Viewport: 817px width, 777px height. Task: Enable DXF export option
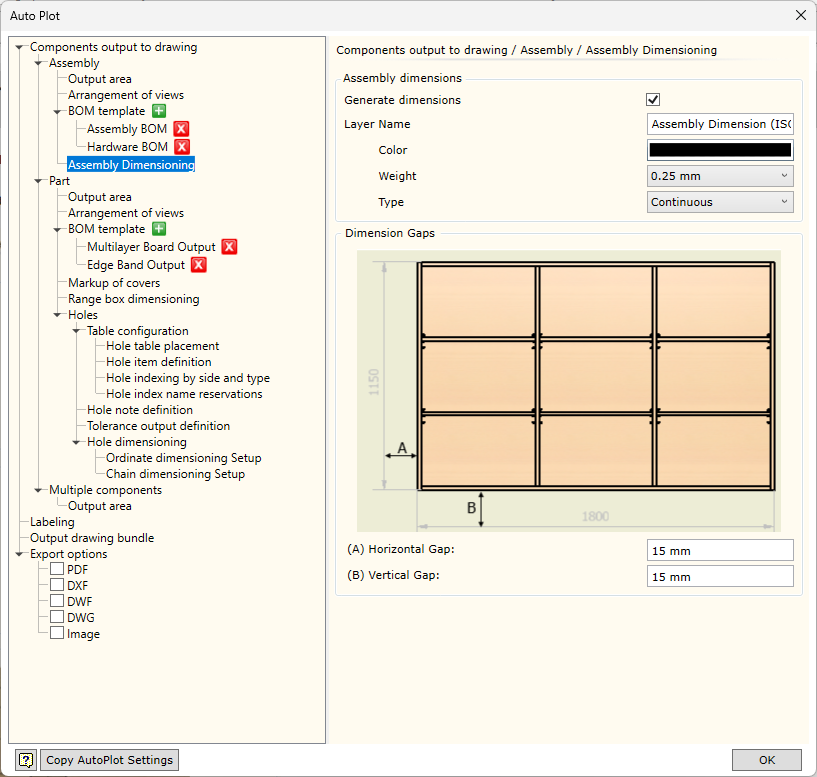point(57,585)
